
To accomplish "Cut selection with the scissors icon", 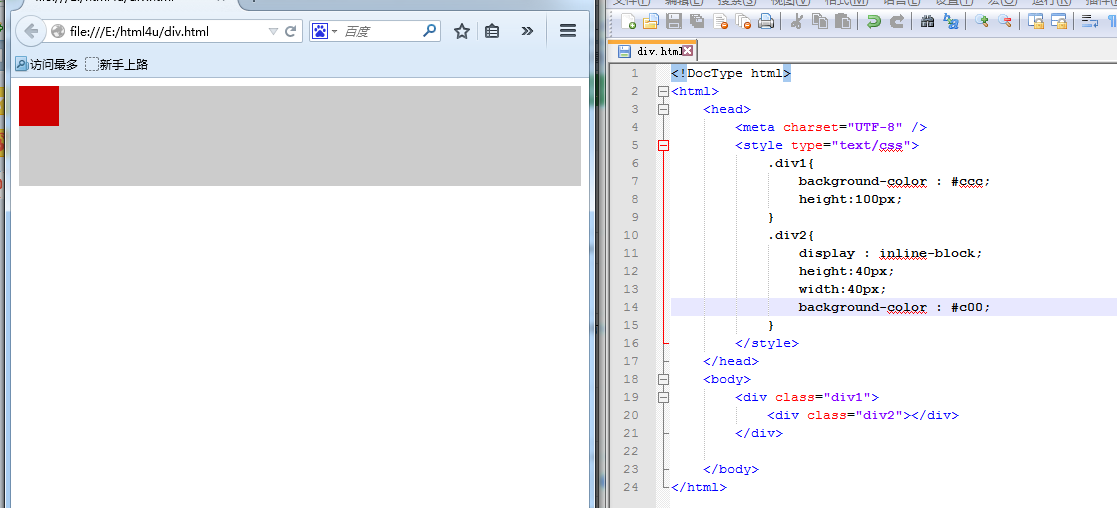I will (796, 21).
